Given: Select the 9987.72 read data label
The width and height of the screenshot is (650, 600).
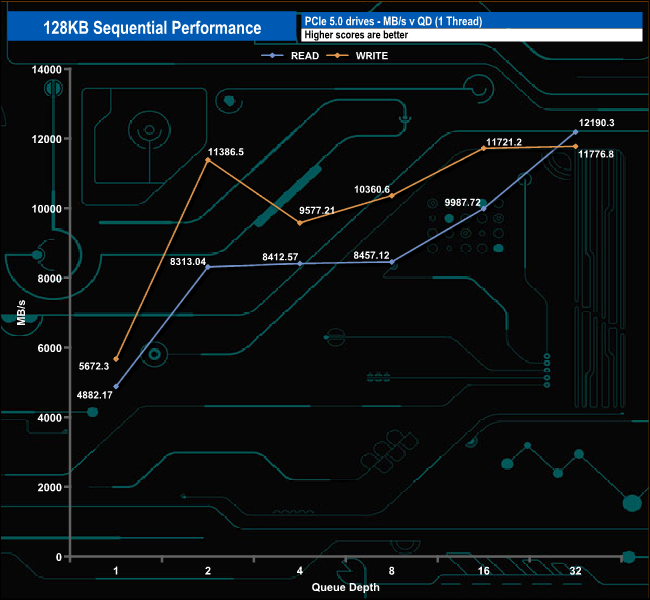Looking at the screenshot, I should coord(462,202).
